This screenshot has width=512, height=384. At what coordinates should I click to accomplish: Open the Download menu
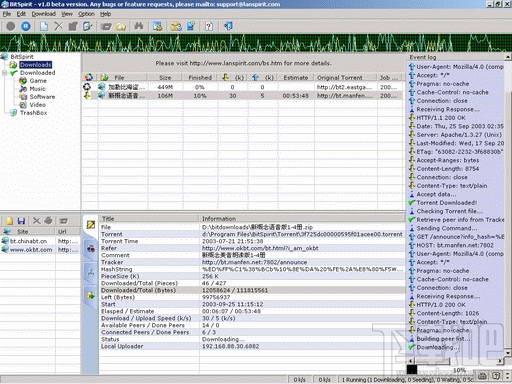point(44,14)
